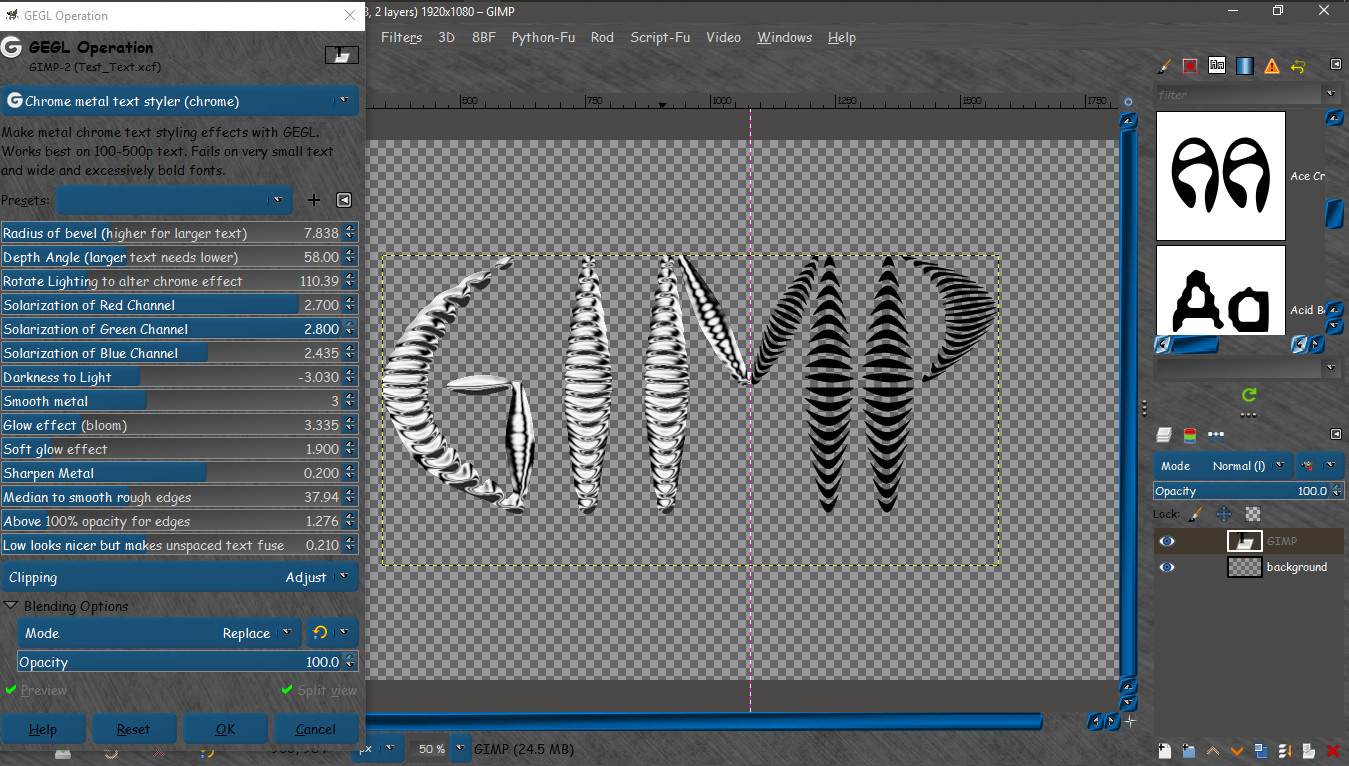Hide the GIMP text layer
The width and height of the screenshot is (1349, 766).
pos(1166,541)
